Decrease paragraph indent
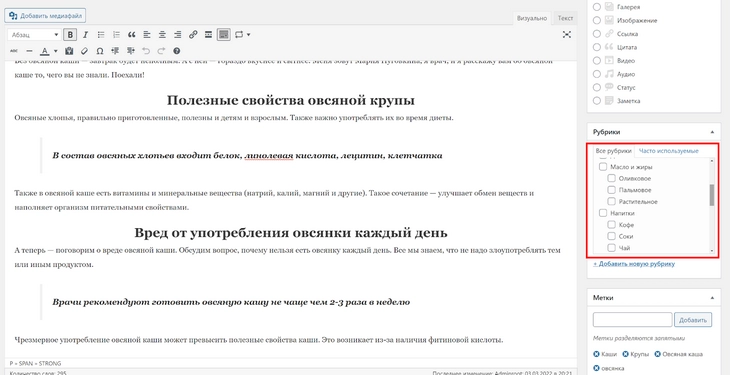 coord(115,51)
